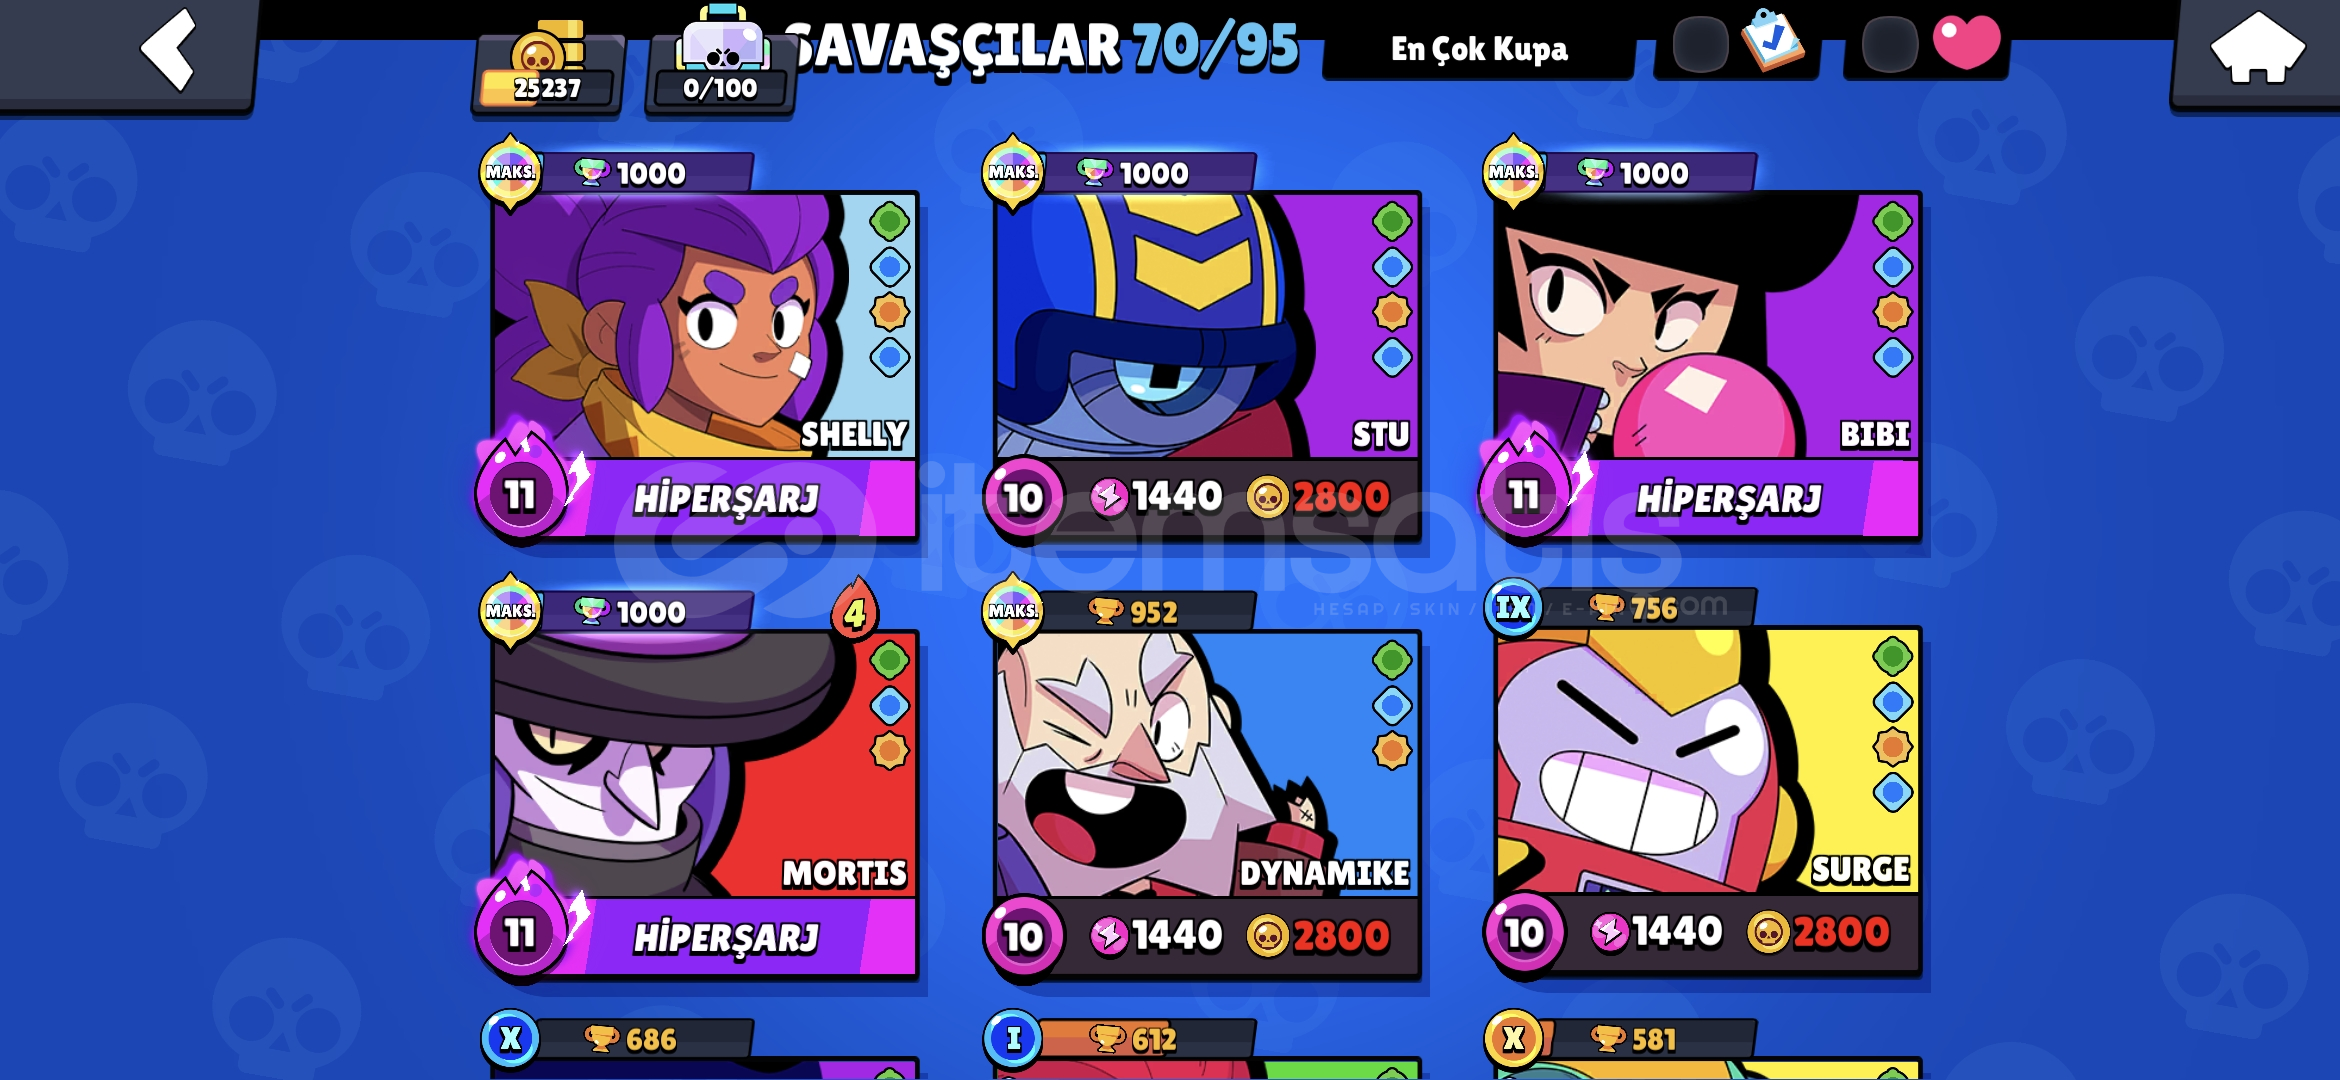
Task: Click Surge's IX rank badge
Action: (1513, 606)
